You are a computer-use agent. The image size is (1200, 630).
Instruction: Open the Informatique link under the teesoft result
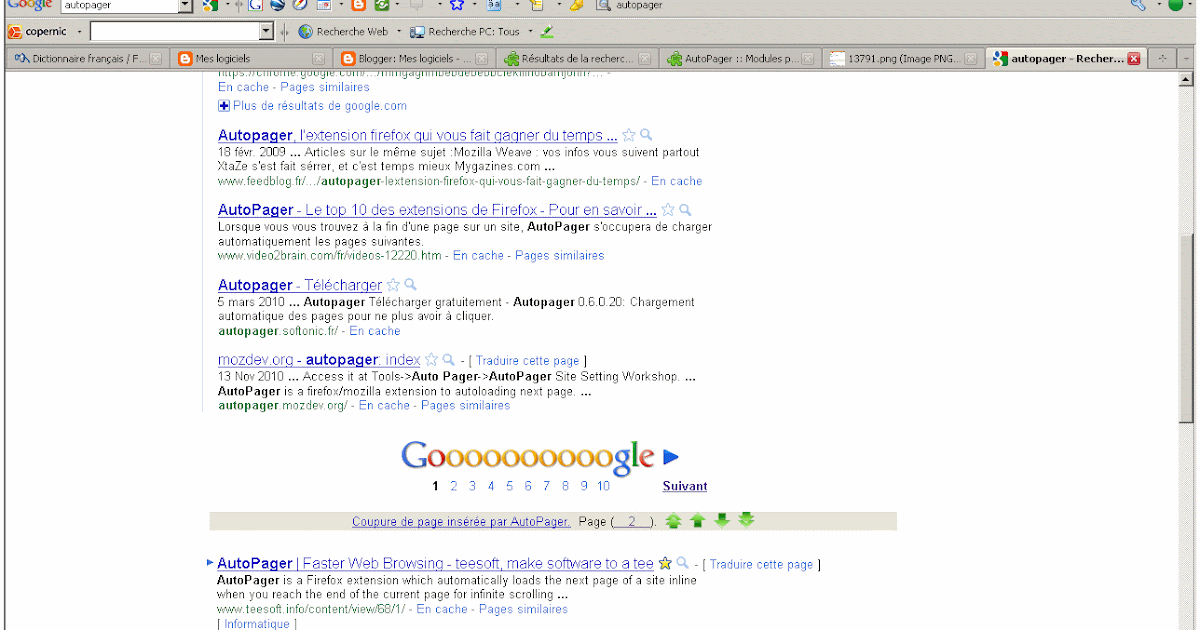point(257,624)
